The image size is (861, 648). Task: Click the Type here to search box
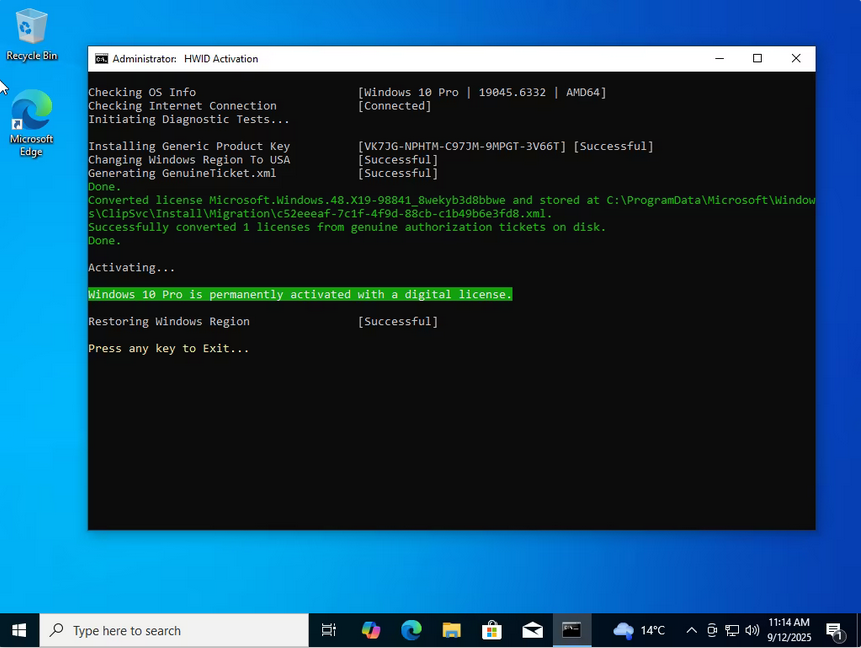(x=174, y=630)
